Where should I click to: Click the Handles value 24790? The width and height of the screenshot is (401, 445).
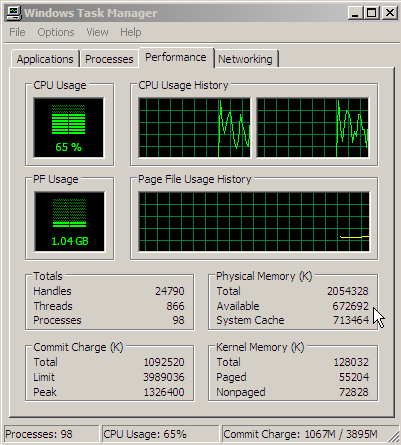pos(170,291)
